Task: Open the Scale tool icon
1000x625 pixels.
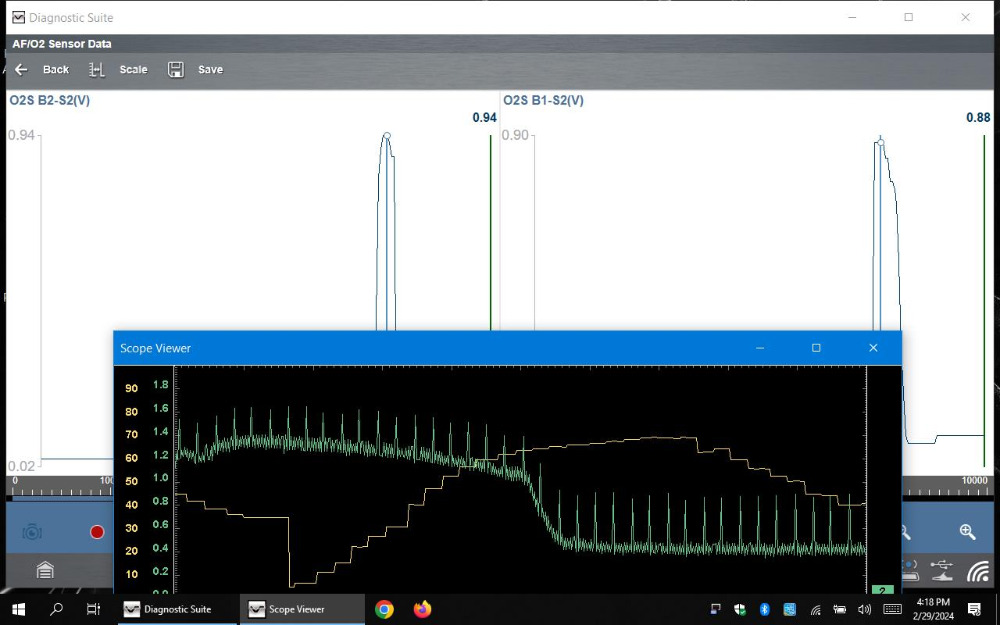Action: 97,70
